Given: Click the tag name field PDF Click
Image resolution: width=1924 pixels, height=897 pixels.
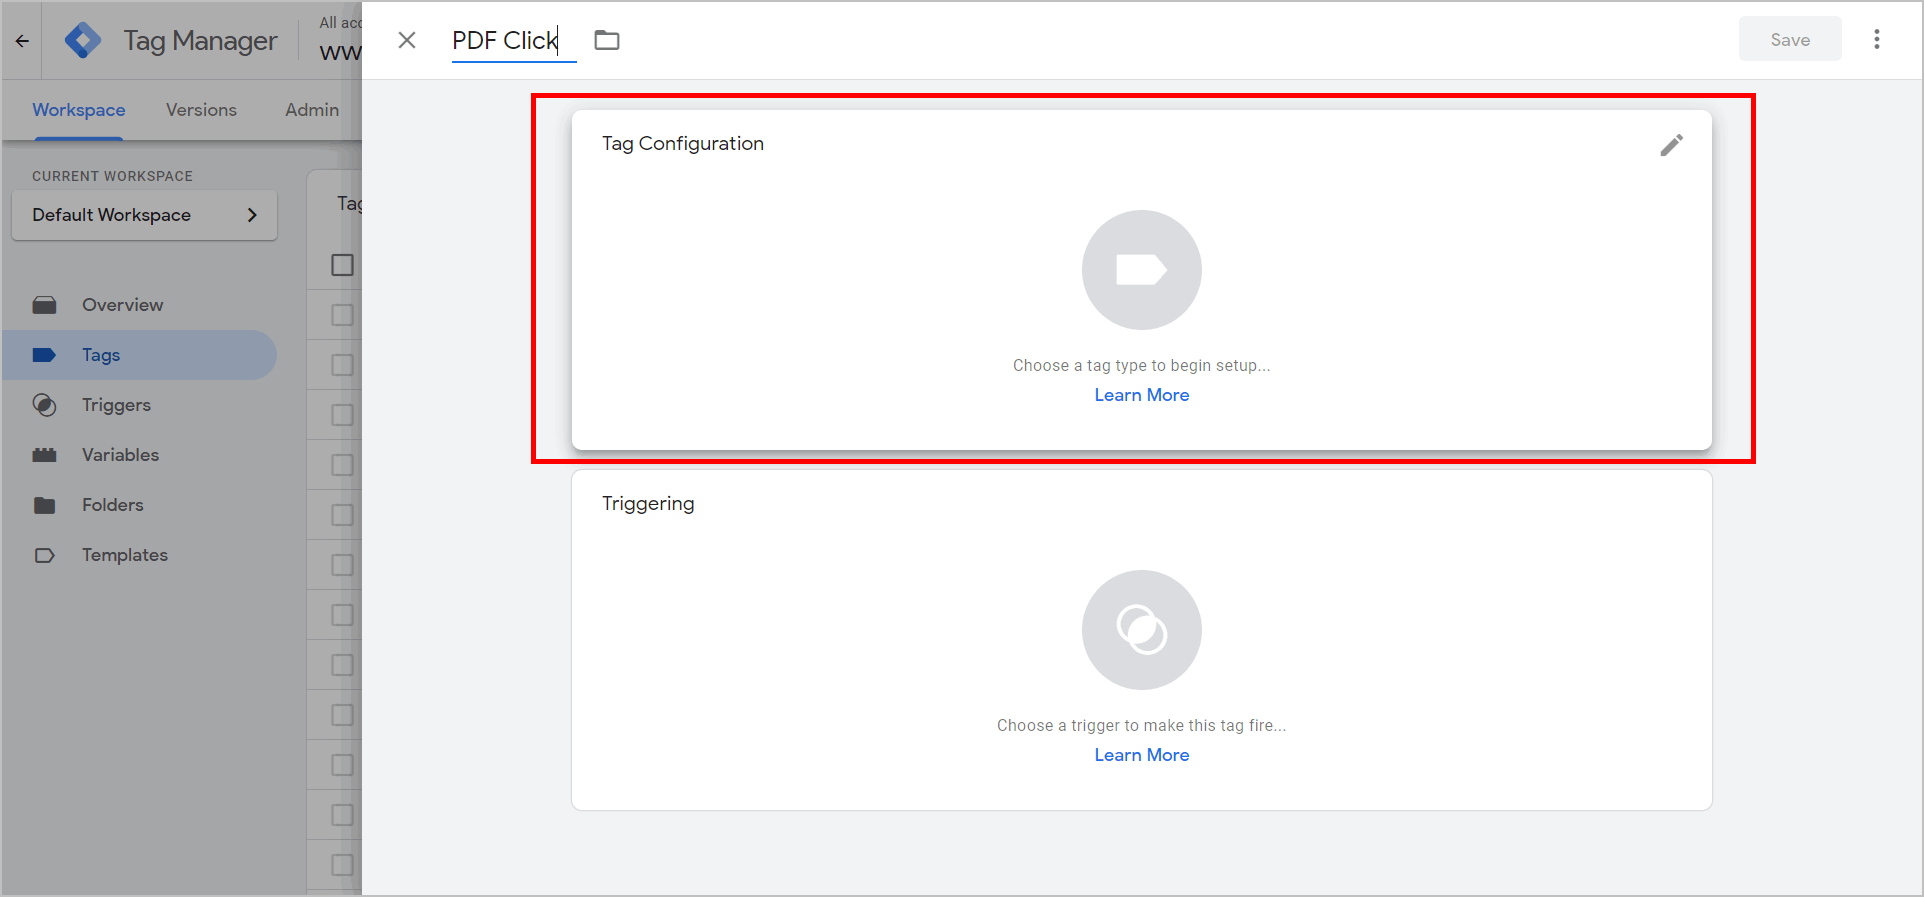Looking at the screenshot, I should pyautogui.click(x=513, y=40).
